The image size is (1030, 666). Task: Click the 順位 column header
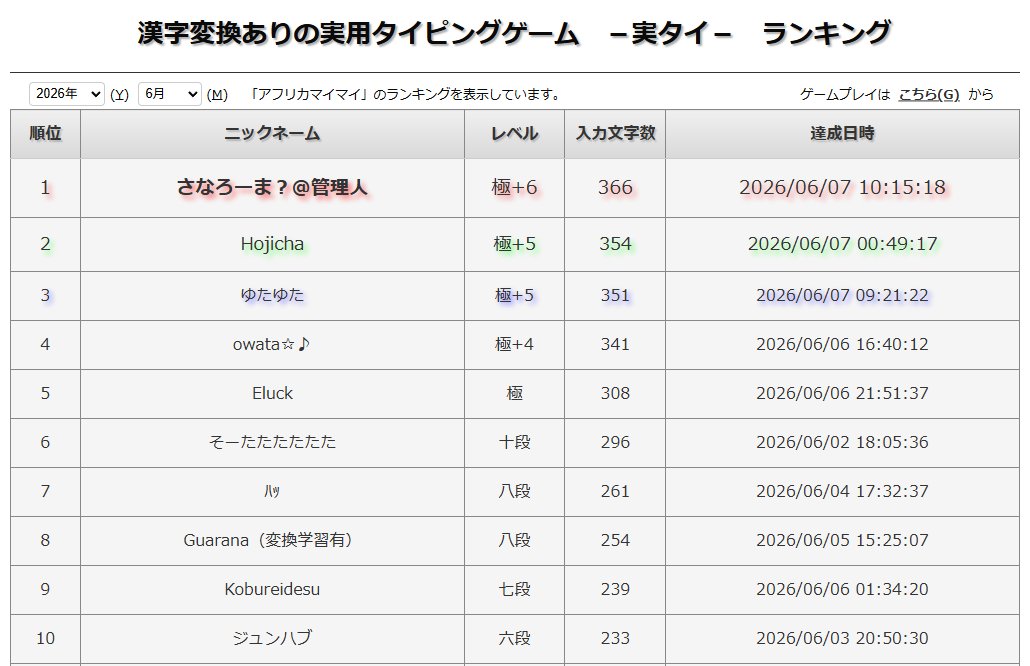click(45, 133)
